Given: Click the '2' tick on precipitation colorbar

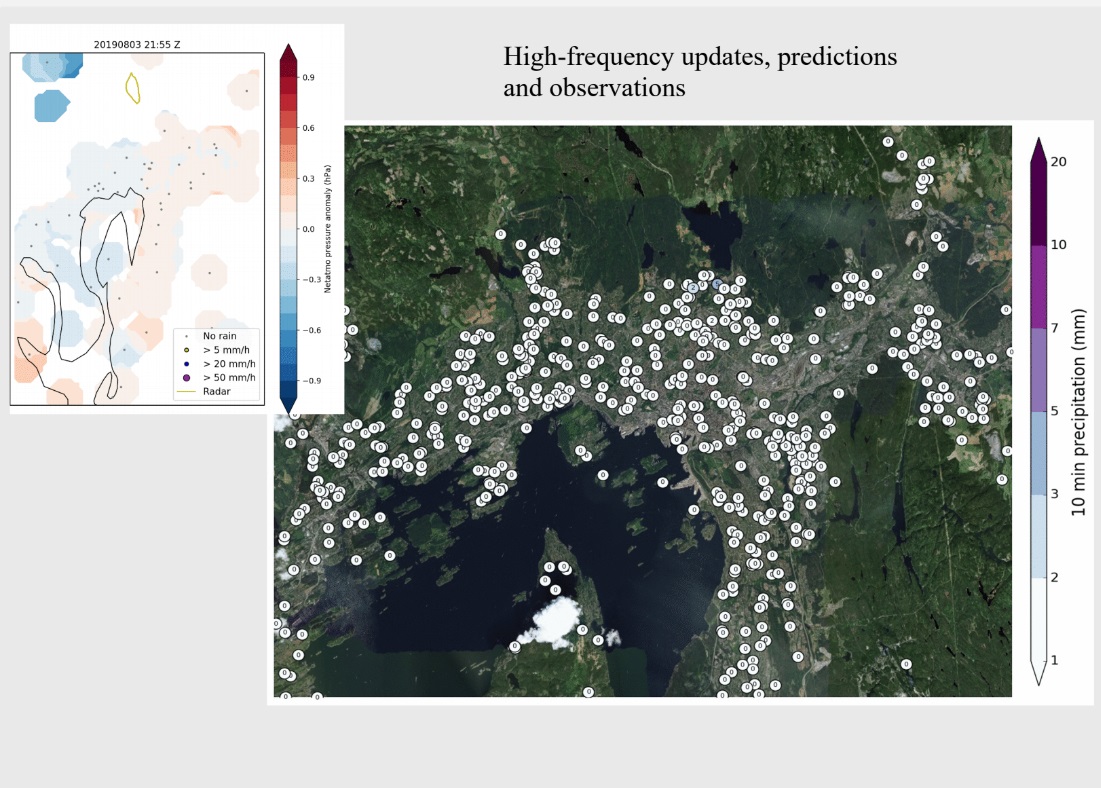Looking at the screenshot, I should click(x=1054, y=577).
